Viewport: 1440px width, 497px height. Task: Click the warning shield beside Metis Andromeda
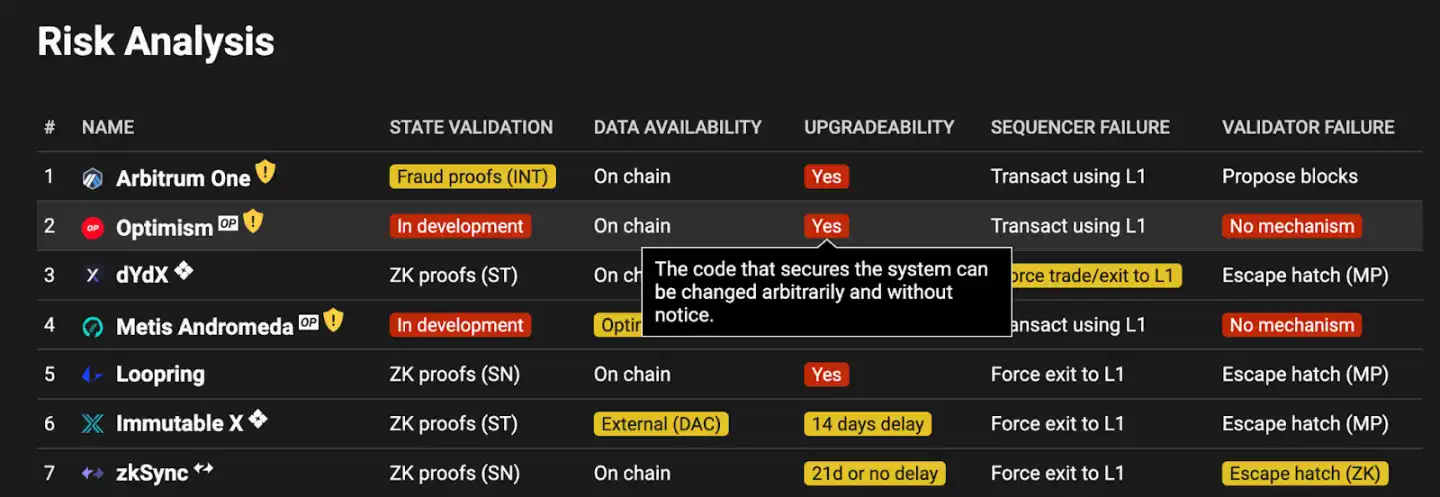point(333,321)
